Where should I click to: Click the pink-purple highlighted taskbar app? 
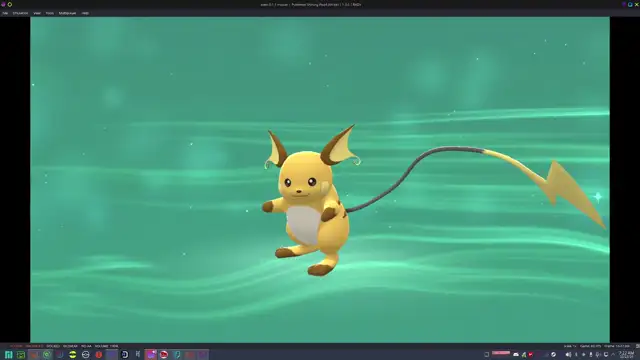click(x=151, y=355)
